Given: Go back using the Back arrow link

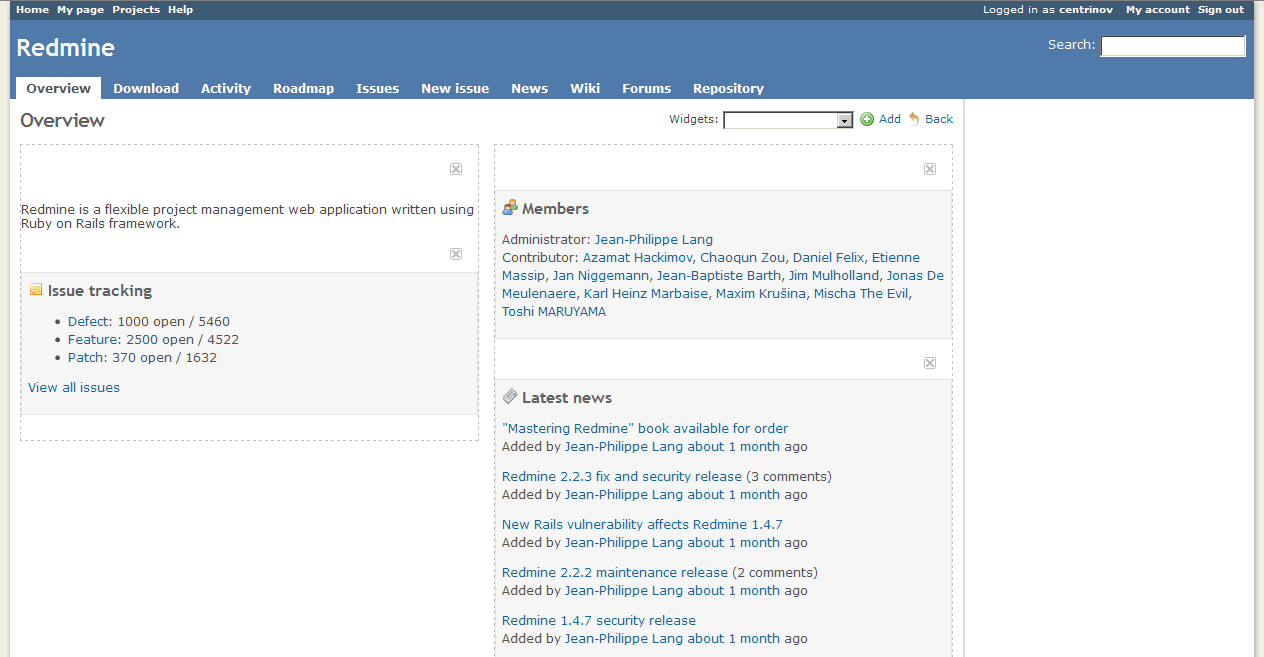Looking at the screenshot, I should (x=931, y=119).
